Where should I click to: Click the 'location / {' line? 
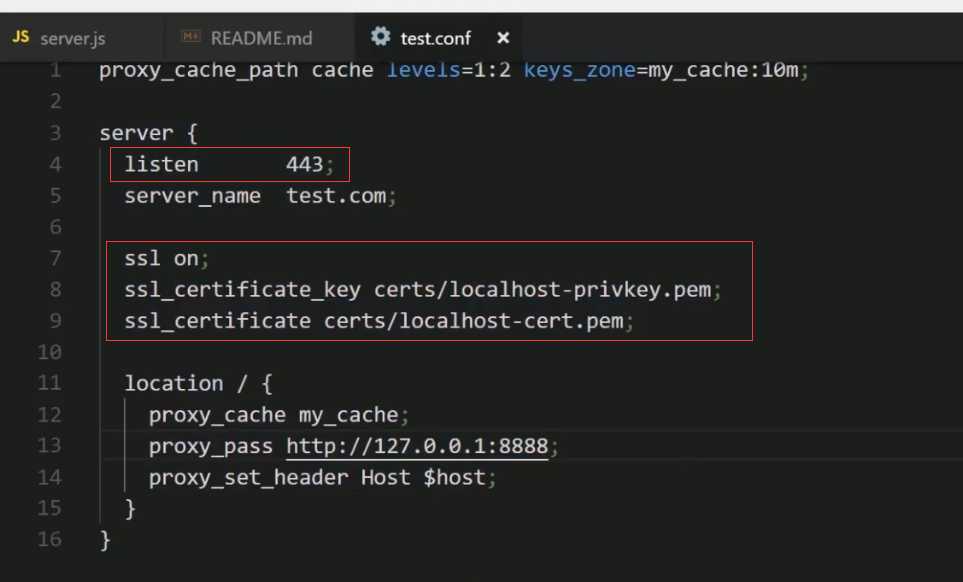(198, 384)
